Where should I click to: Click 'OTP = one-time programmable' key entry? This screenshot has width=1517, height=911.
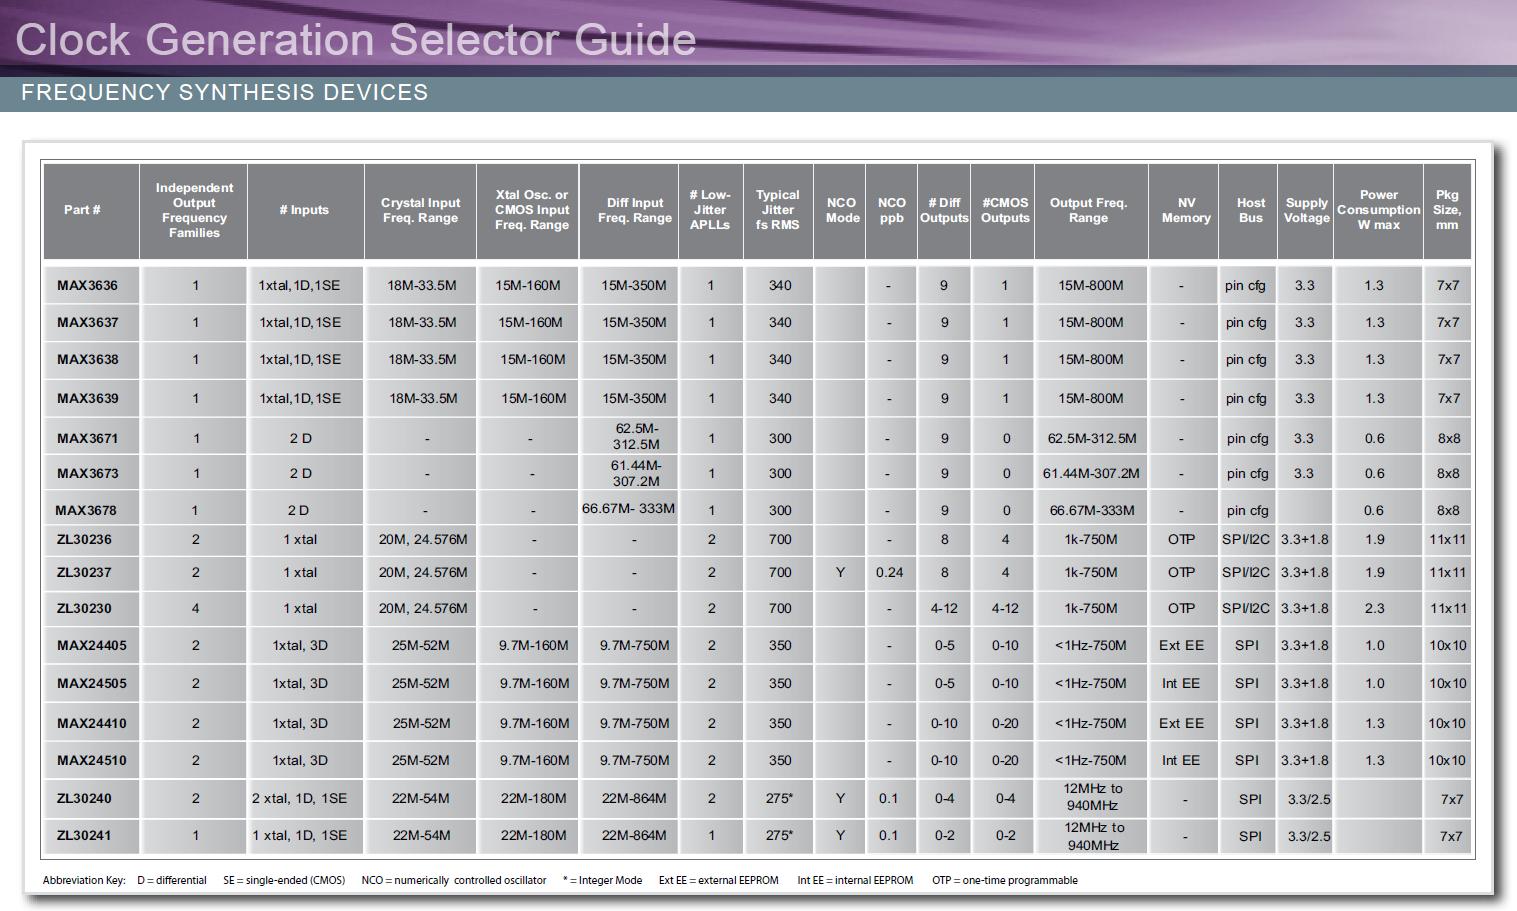pyautogui.click(x=1005, y=880)
